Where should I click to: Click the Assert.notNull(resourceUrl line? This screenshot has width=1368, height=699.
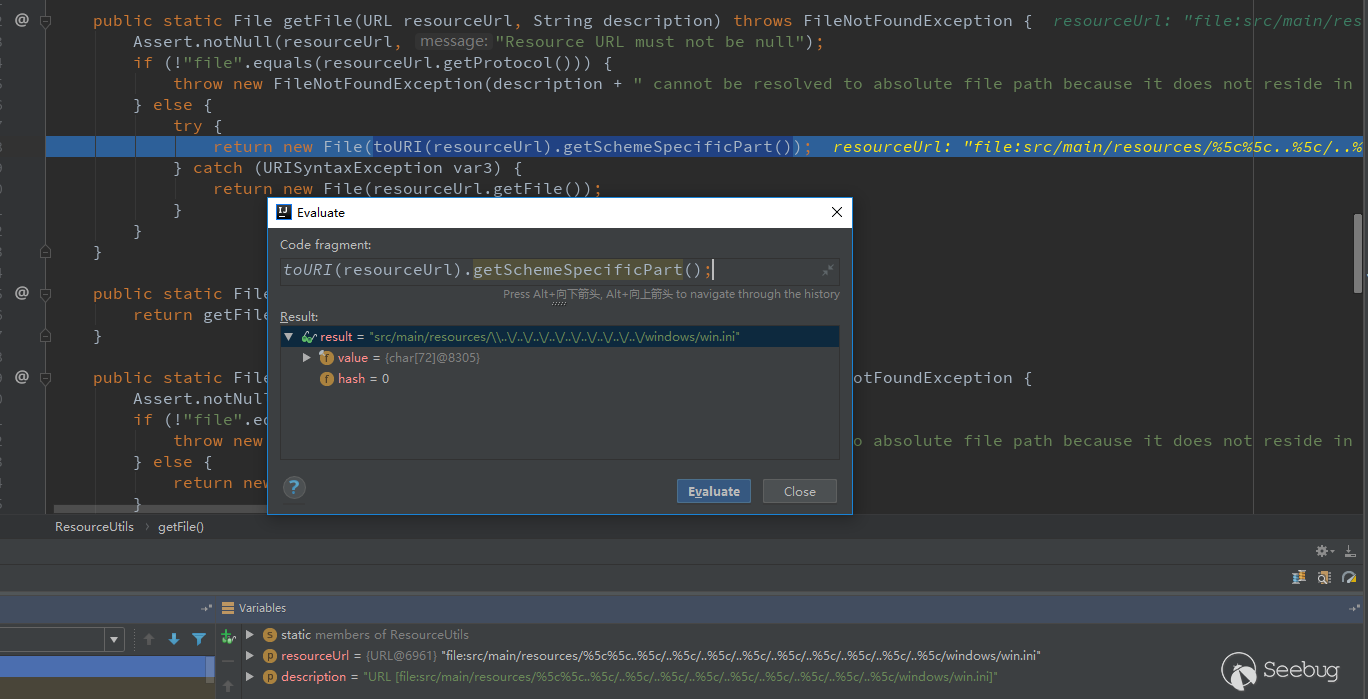click(x=478, y=42)
